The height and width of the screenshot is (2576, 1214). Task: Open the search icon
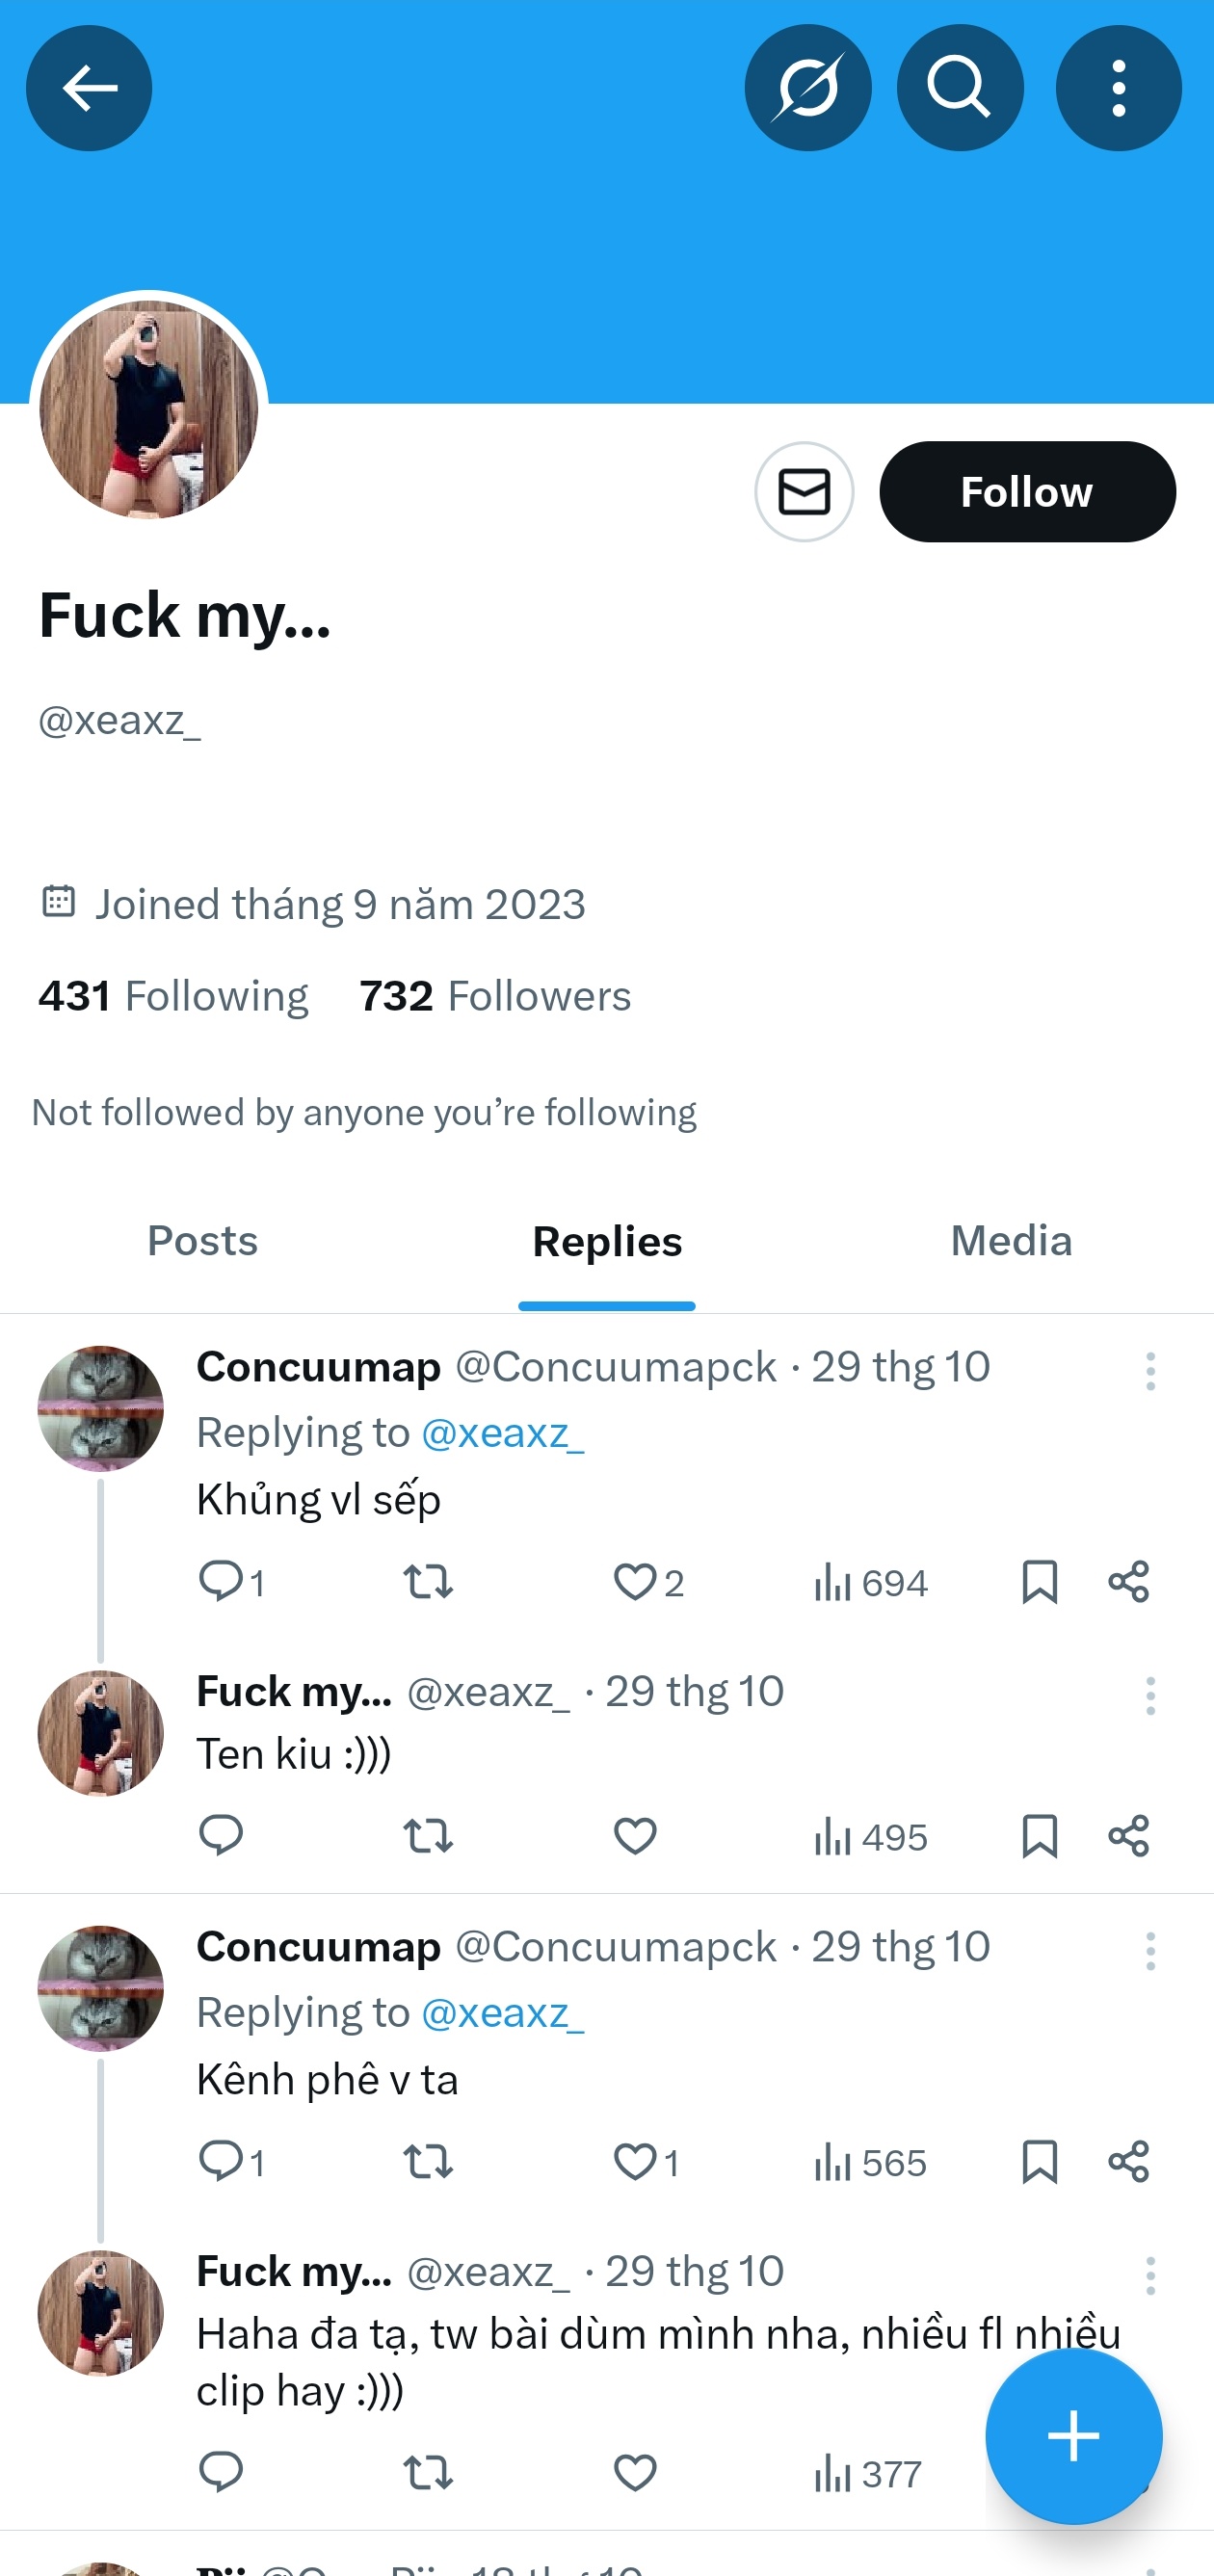pyautogui.click(x=959, y=88)
